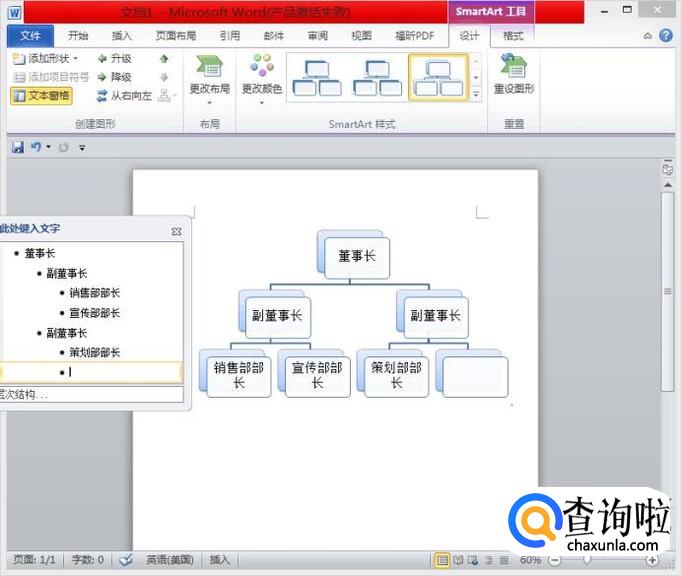Click the empty bullet input line
682x576 pixels.
tap(91, 372)
